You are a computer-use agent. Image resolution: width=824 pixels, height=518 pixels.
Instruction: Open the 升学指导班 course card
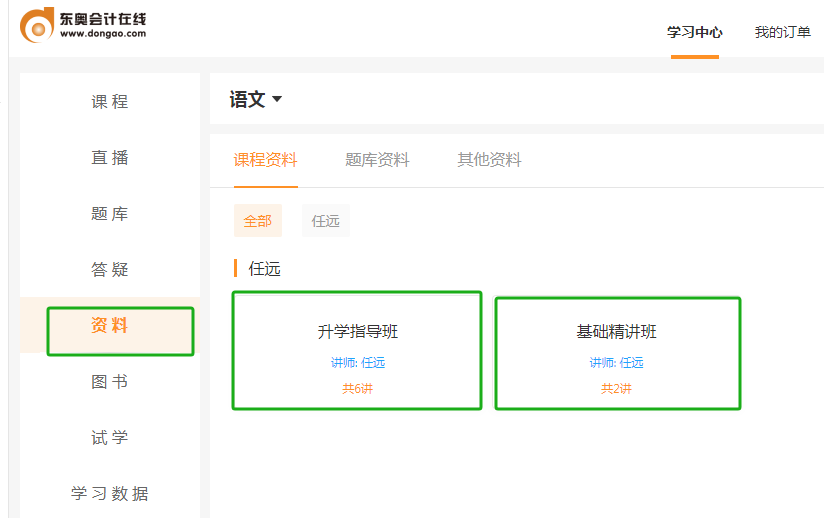click(357, 350)
